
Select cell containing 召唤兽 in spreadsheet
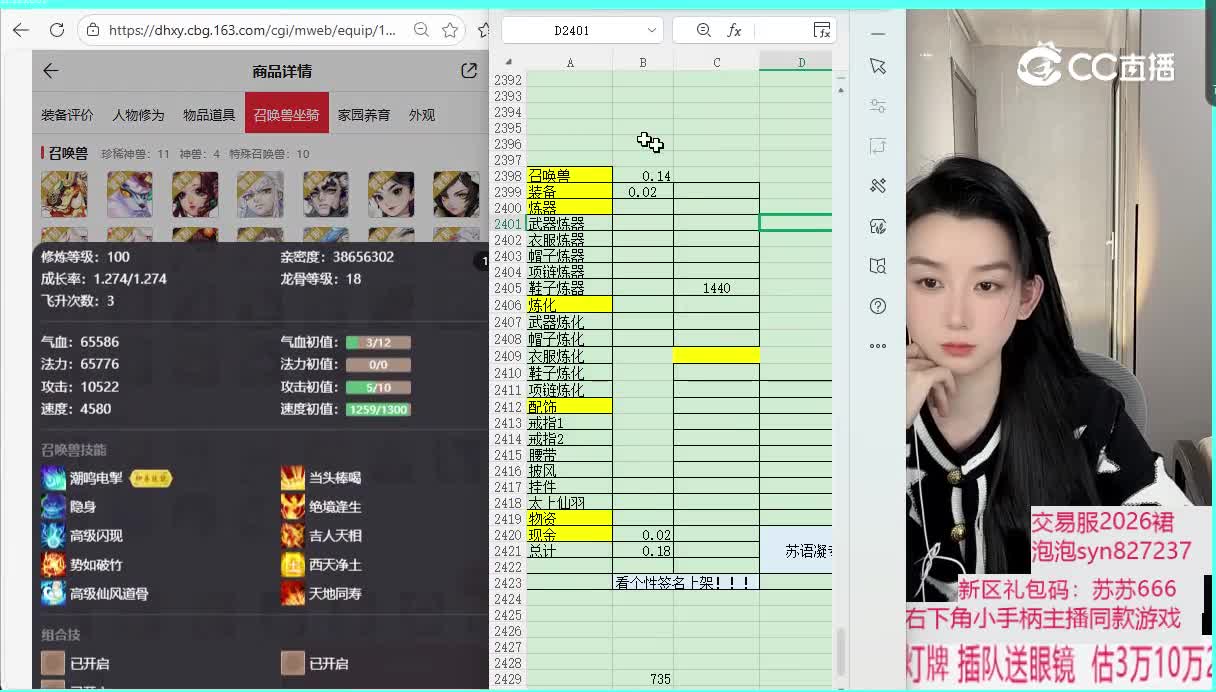point(570,176)
